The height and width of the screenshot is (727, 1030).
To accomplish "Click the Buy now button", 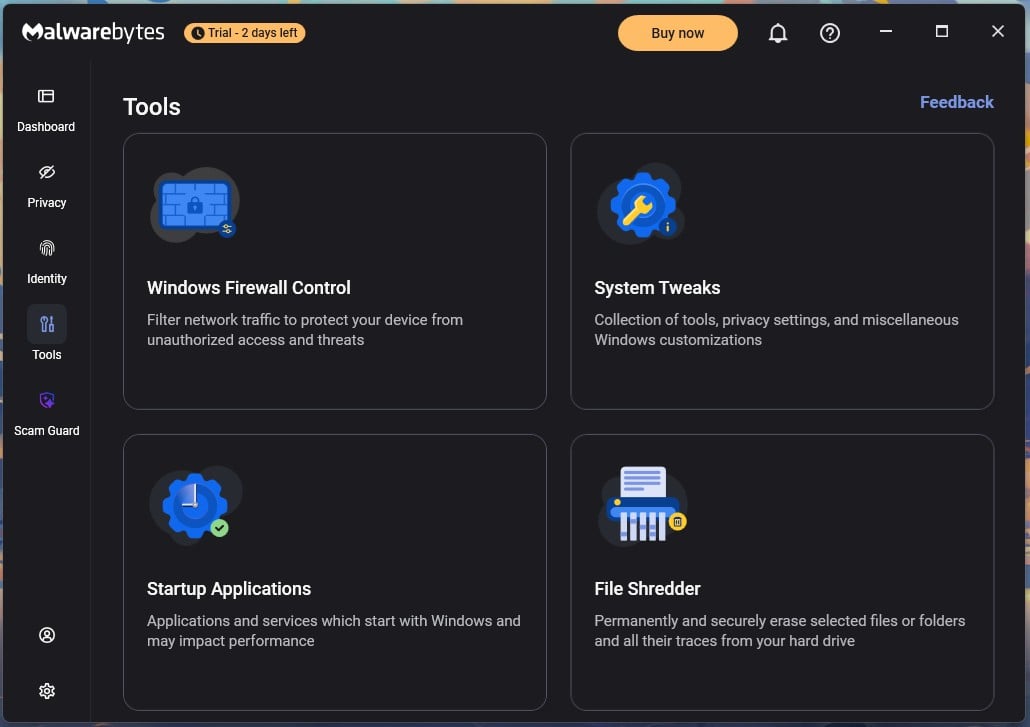I will click(x=677, y=33).
